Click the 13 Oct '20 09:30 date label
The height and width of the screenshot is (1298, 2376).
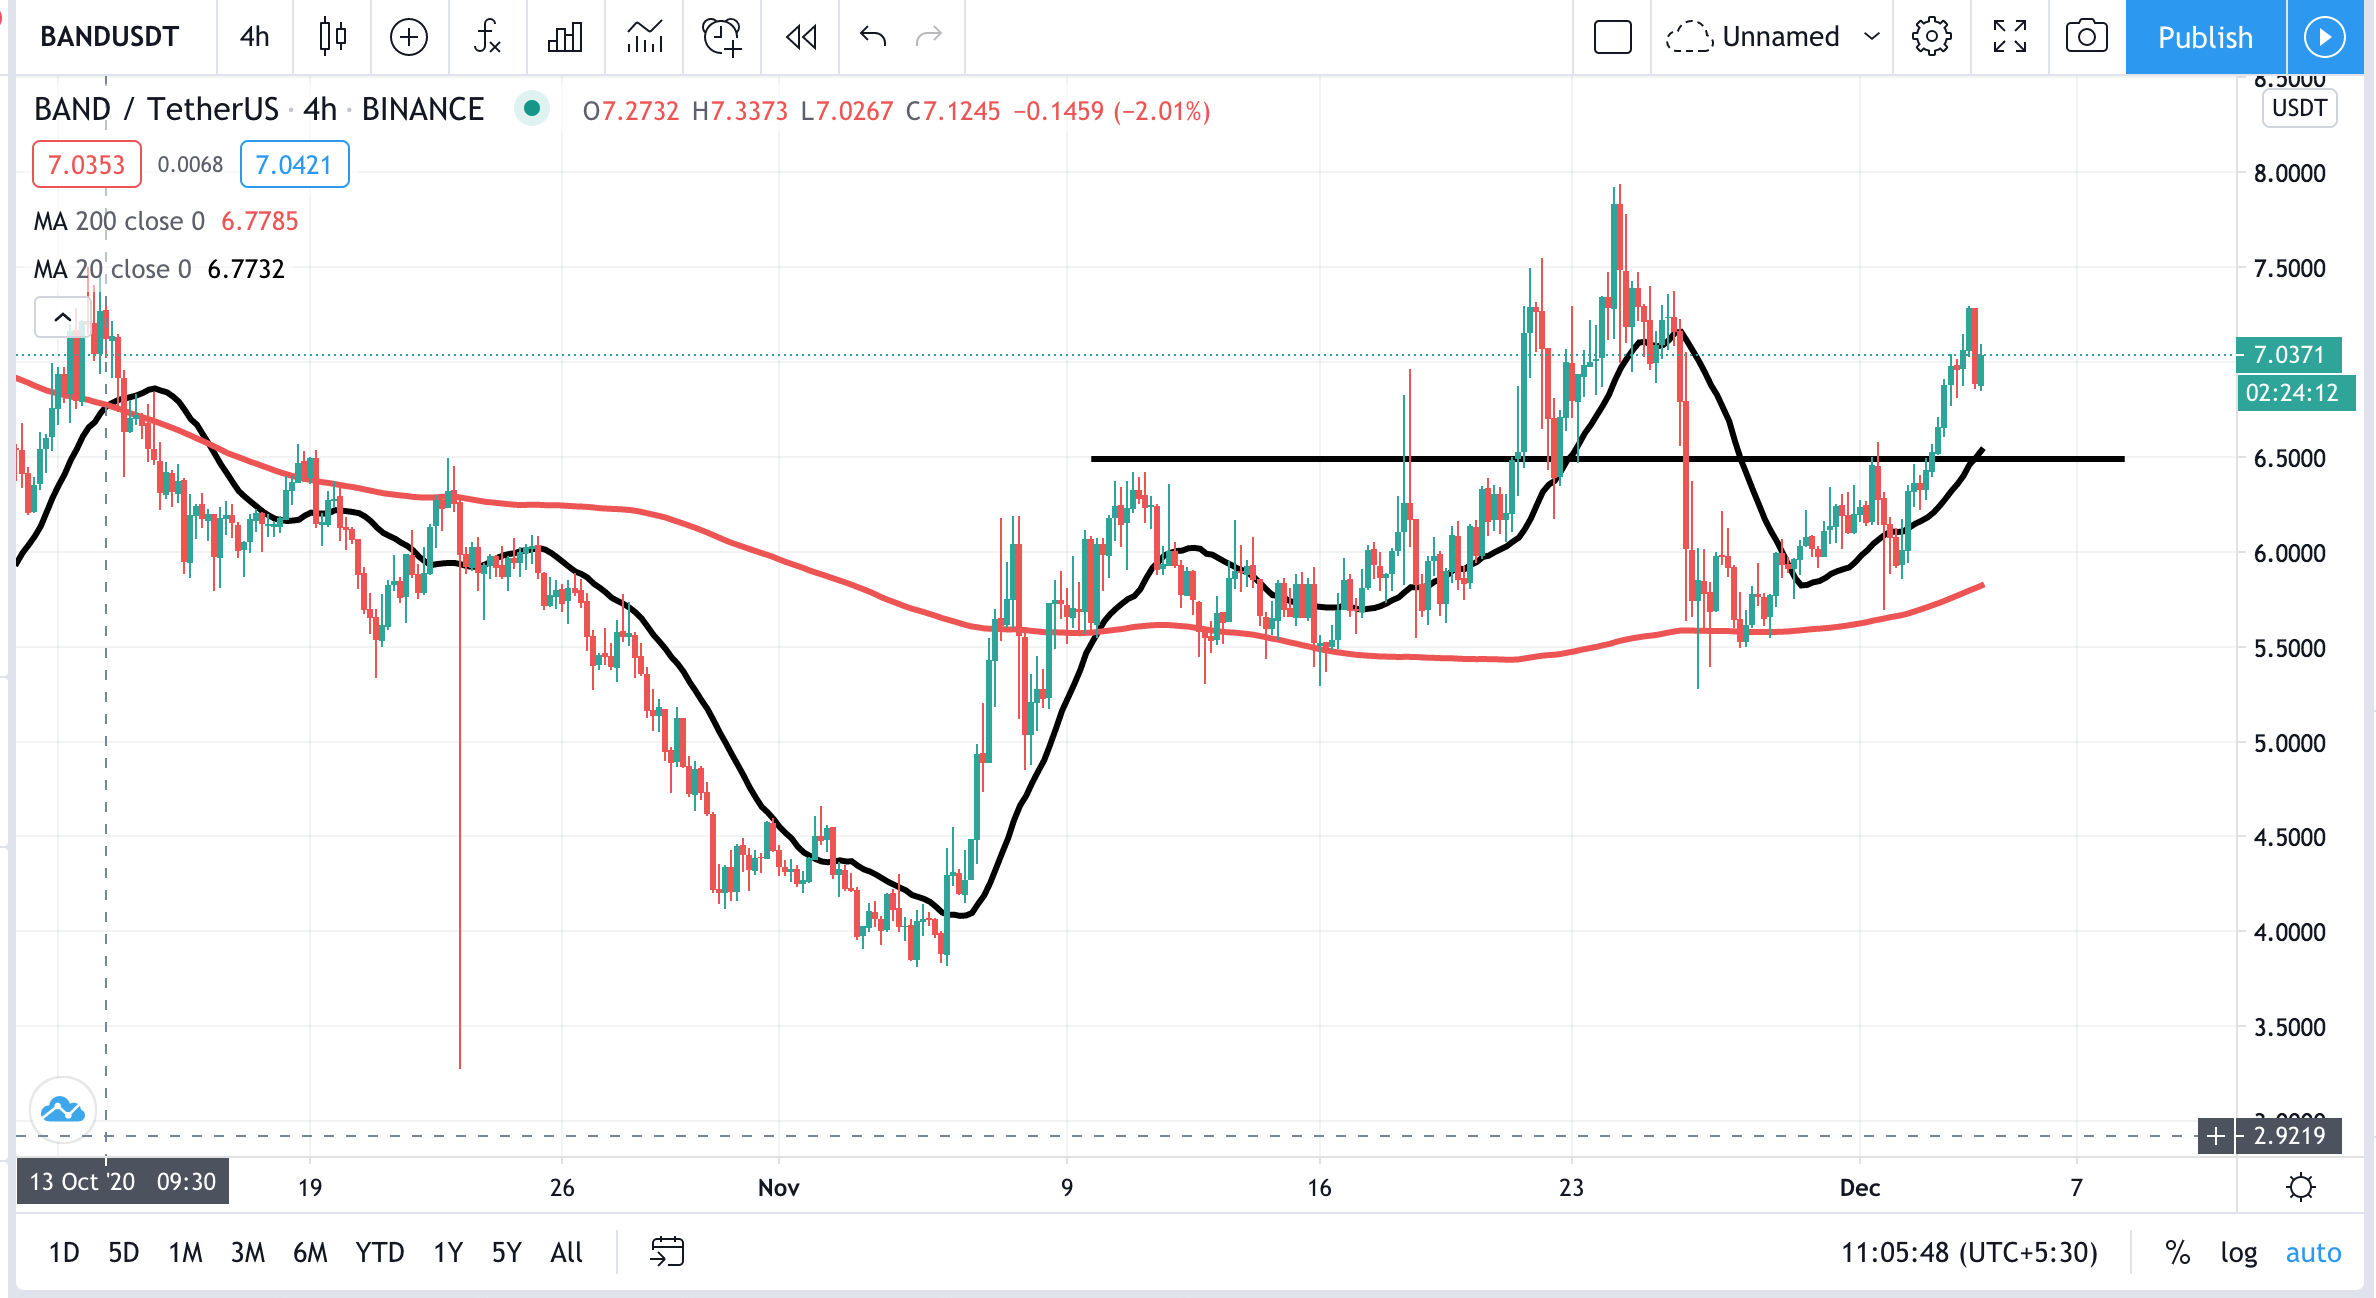[123, 1181]
